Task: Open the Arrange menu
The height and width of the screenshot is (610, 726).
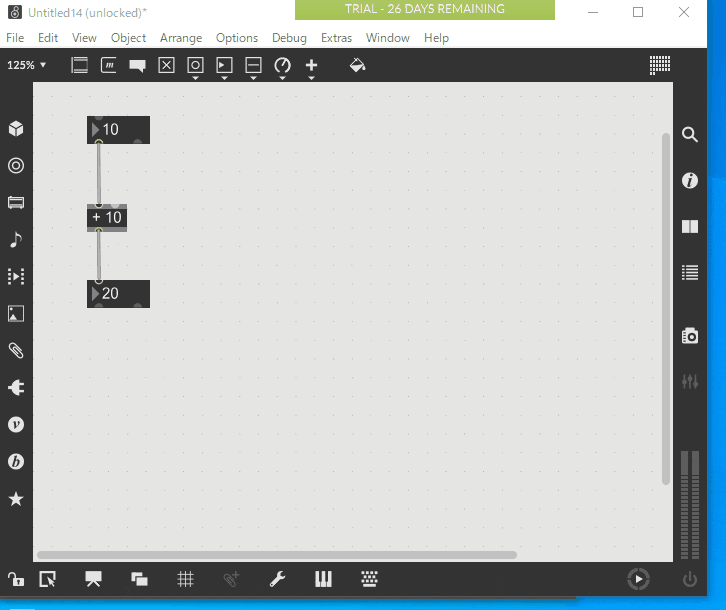Action: coord(181,38)
